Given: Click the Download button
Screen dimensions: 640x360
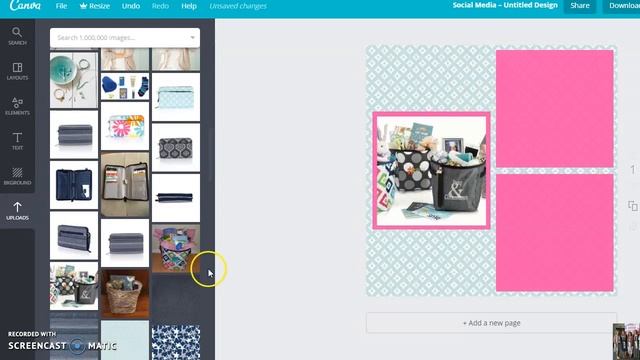Looking at the screenshot, I should click(622, 6).
